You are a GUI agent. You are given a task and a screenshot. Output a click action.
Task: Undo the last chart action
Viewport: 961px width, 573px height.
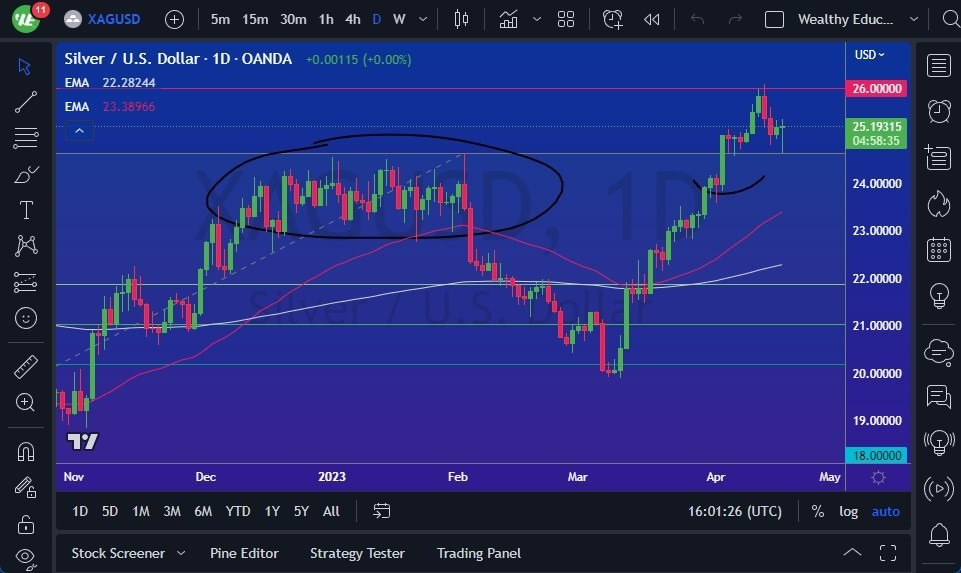[697, 20]
